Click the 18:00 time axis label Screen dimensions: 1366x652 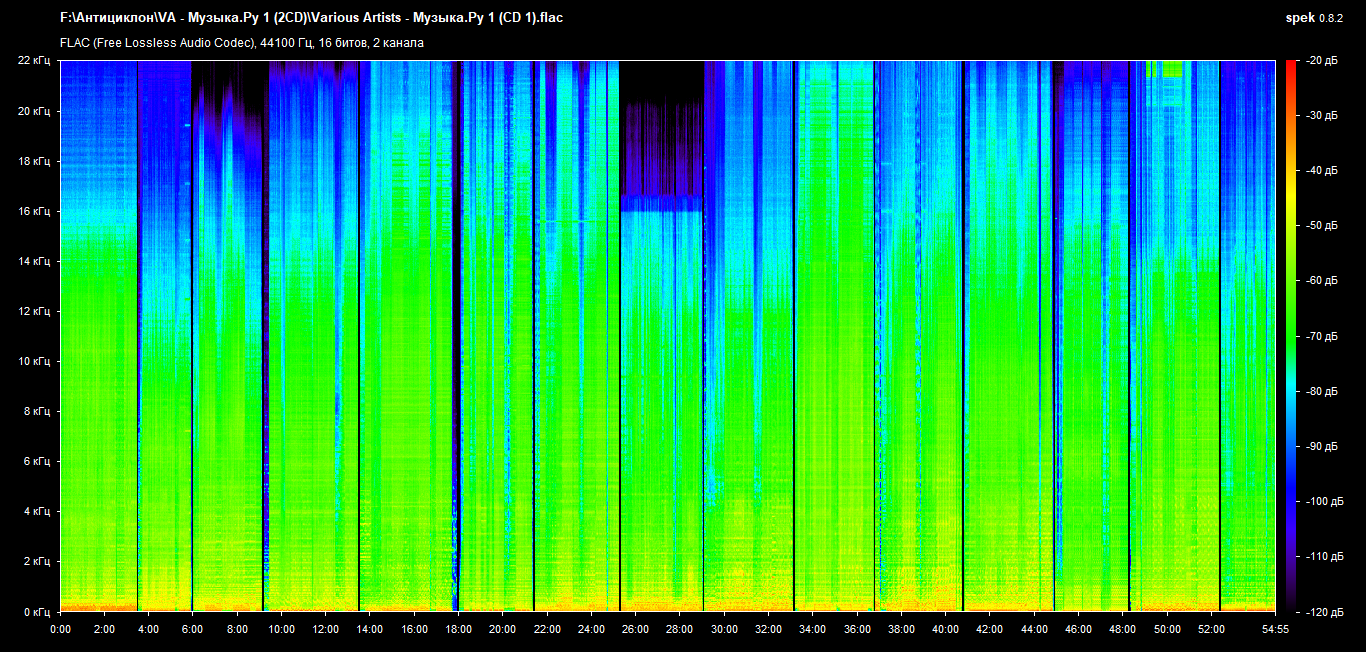point(458,629)
